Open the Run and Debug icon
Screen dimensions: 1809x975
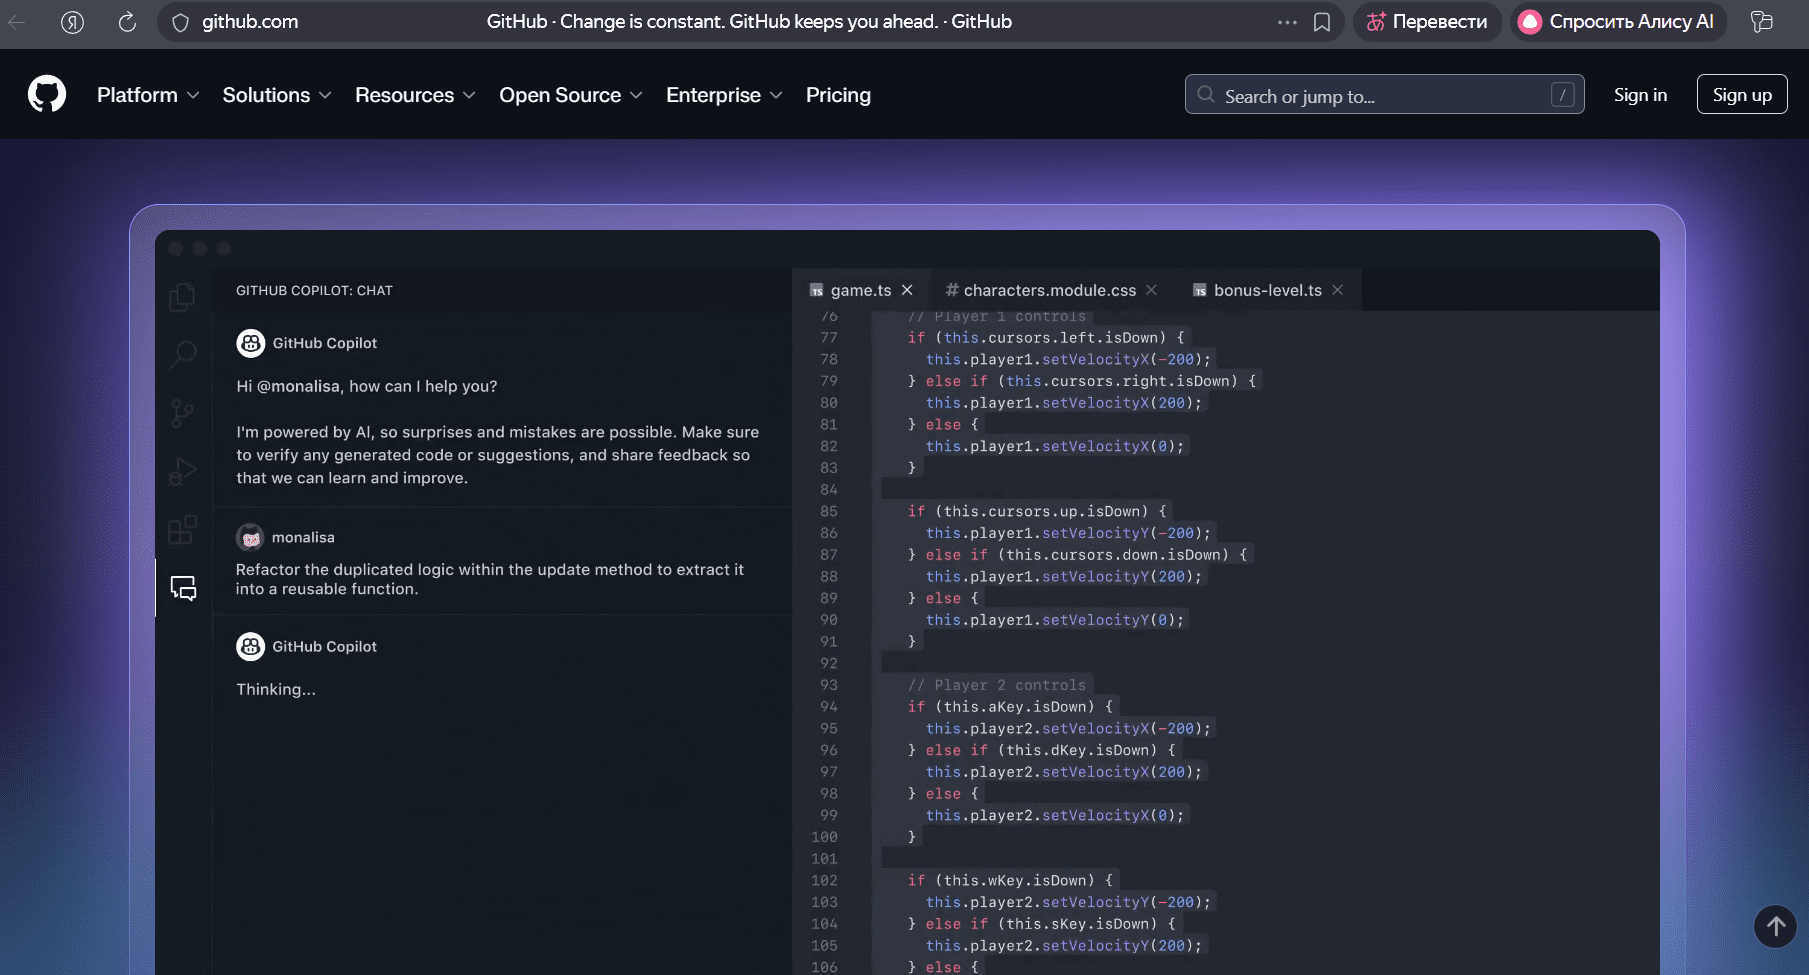[182, 471]
